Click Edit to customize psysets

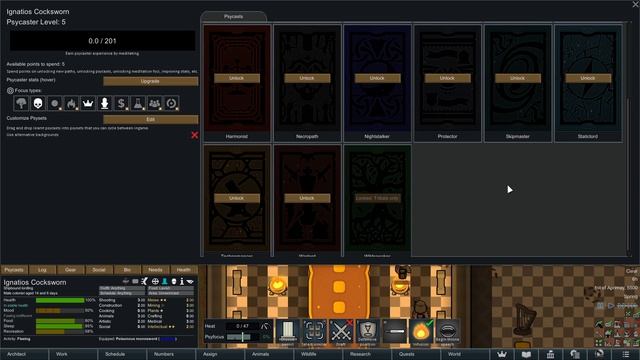coord(151,119)
